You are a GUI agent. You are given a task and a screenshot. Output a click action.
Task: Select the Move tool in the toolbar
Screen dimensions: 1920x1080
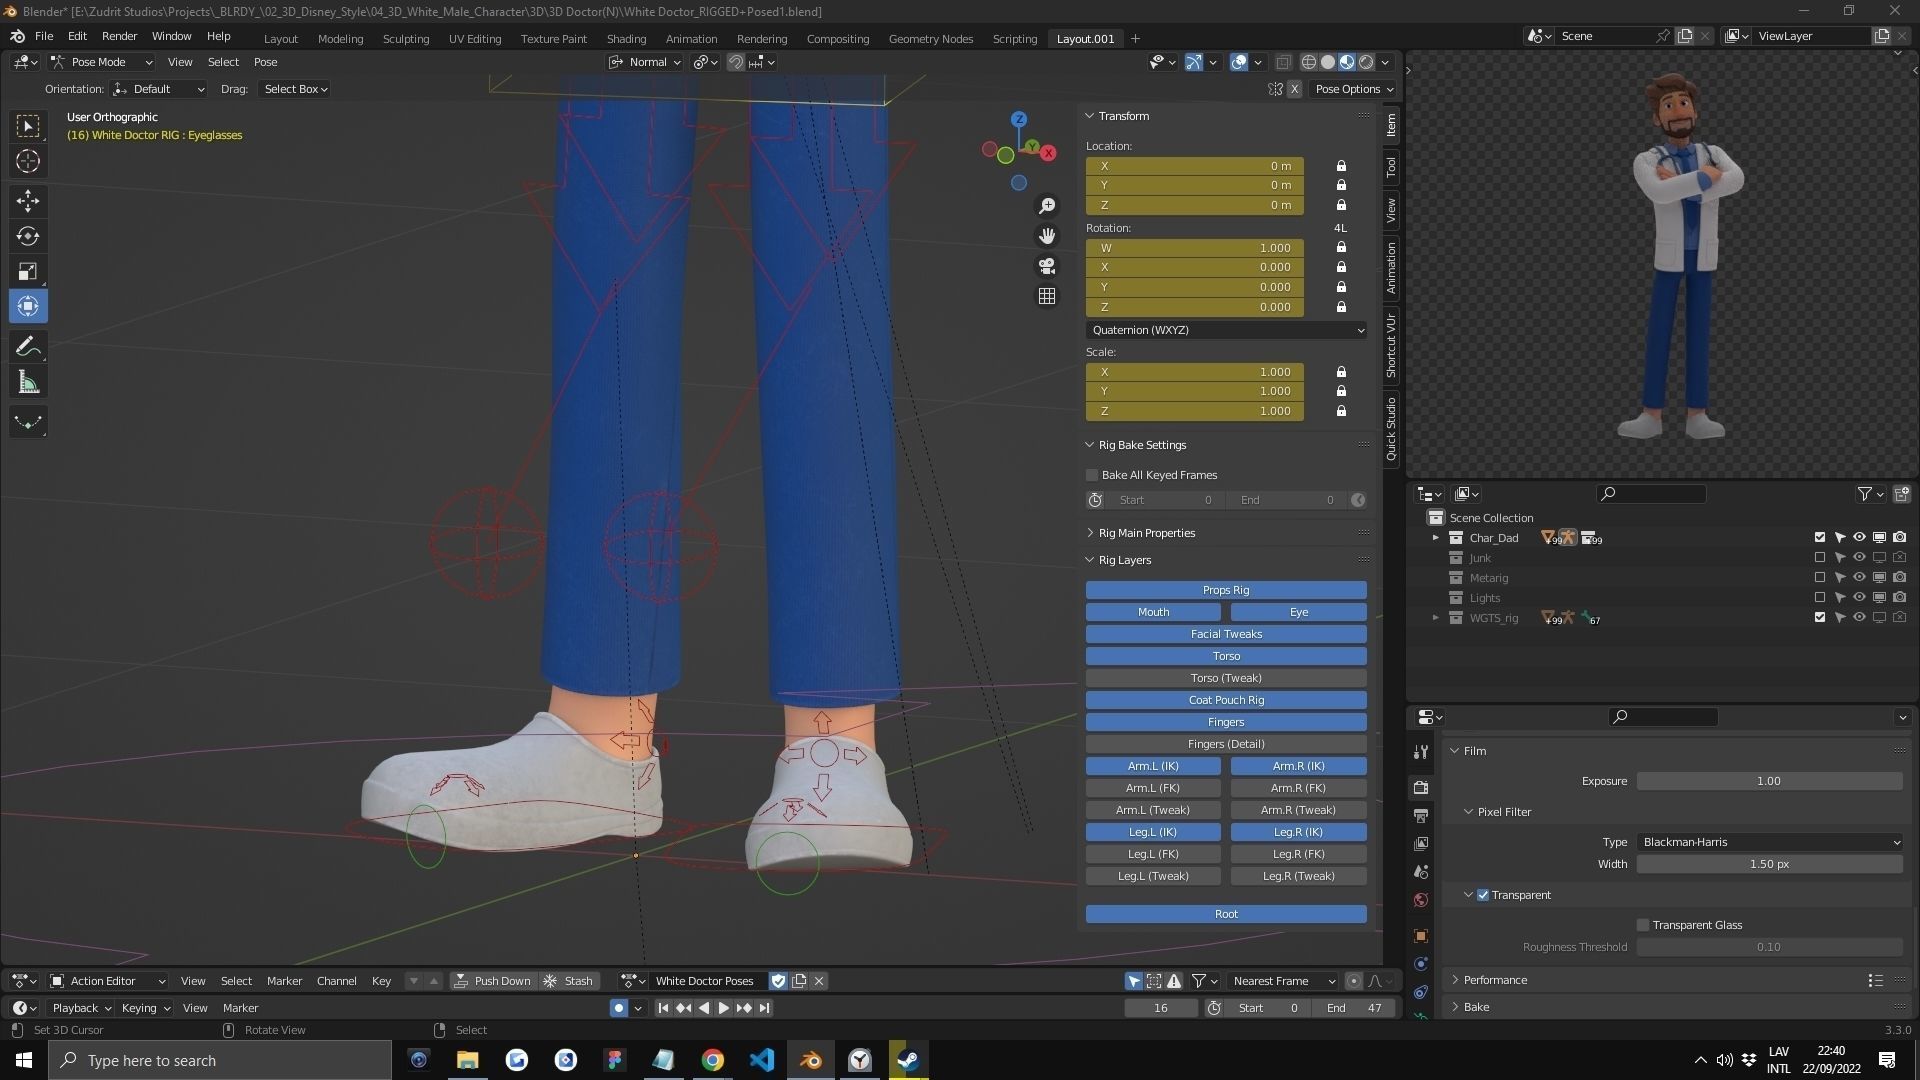pyautogui.click(x=28, y=201)
